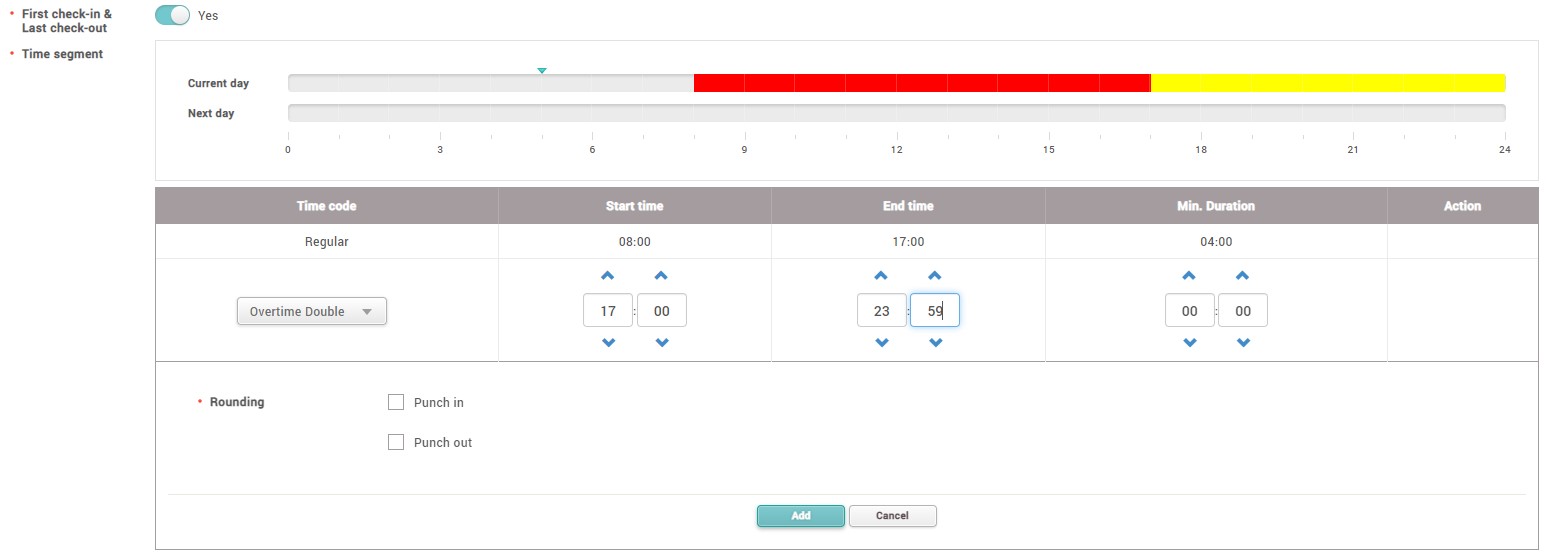The height and width of the screenshot is (556, 1546).
Task: Enable Punch in rounding checkbox
Action: (396, 403)
